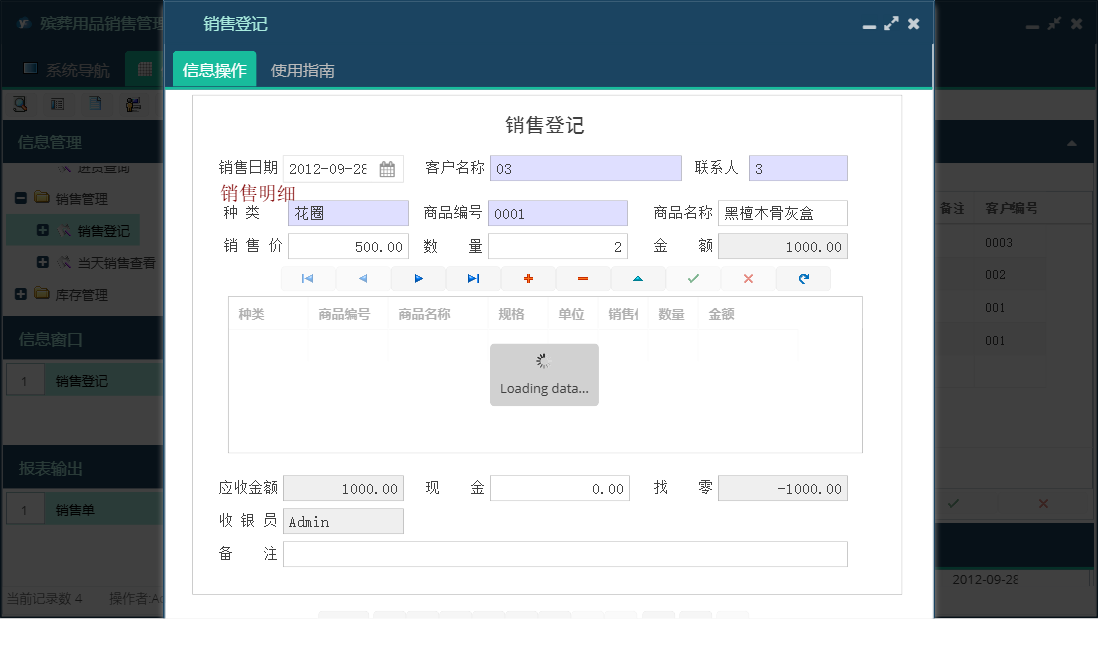The height and width of the screenshot is (655, 1098).
Task: Select the add record plus icon
Action: click(x=527, y=278)
